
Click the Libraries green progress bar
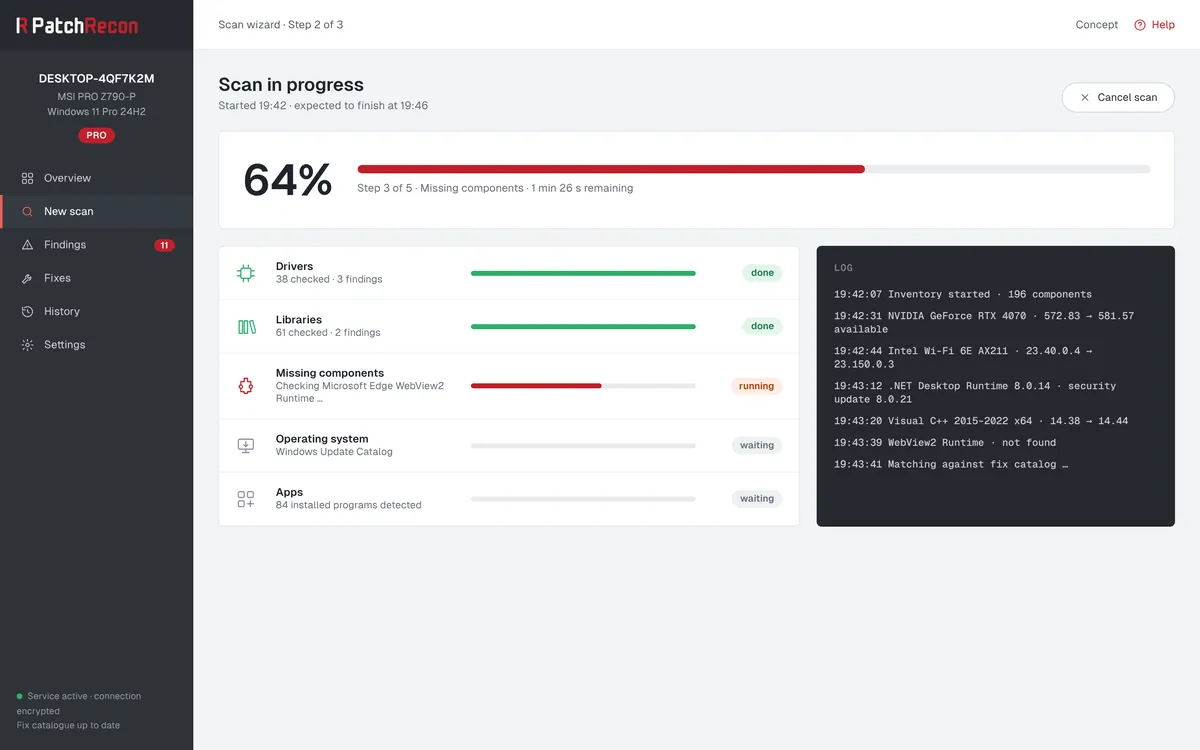click(x=583, y=326)
